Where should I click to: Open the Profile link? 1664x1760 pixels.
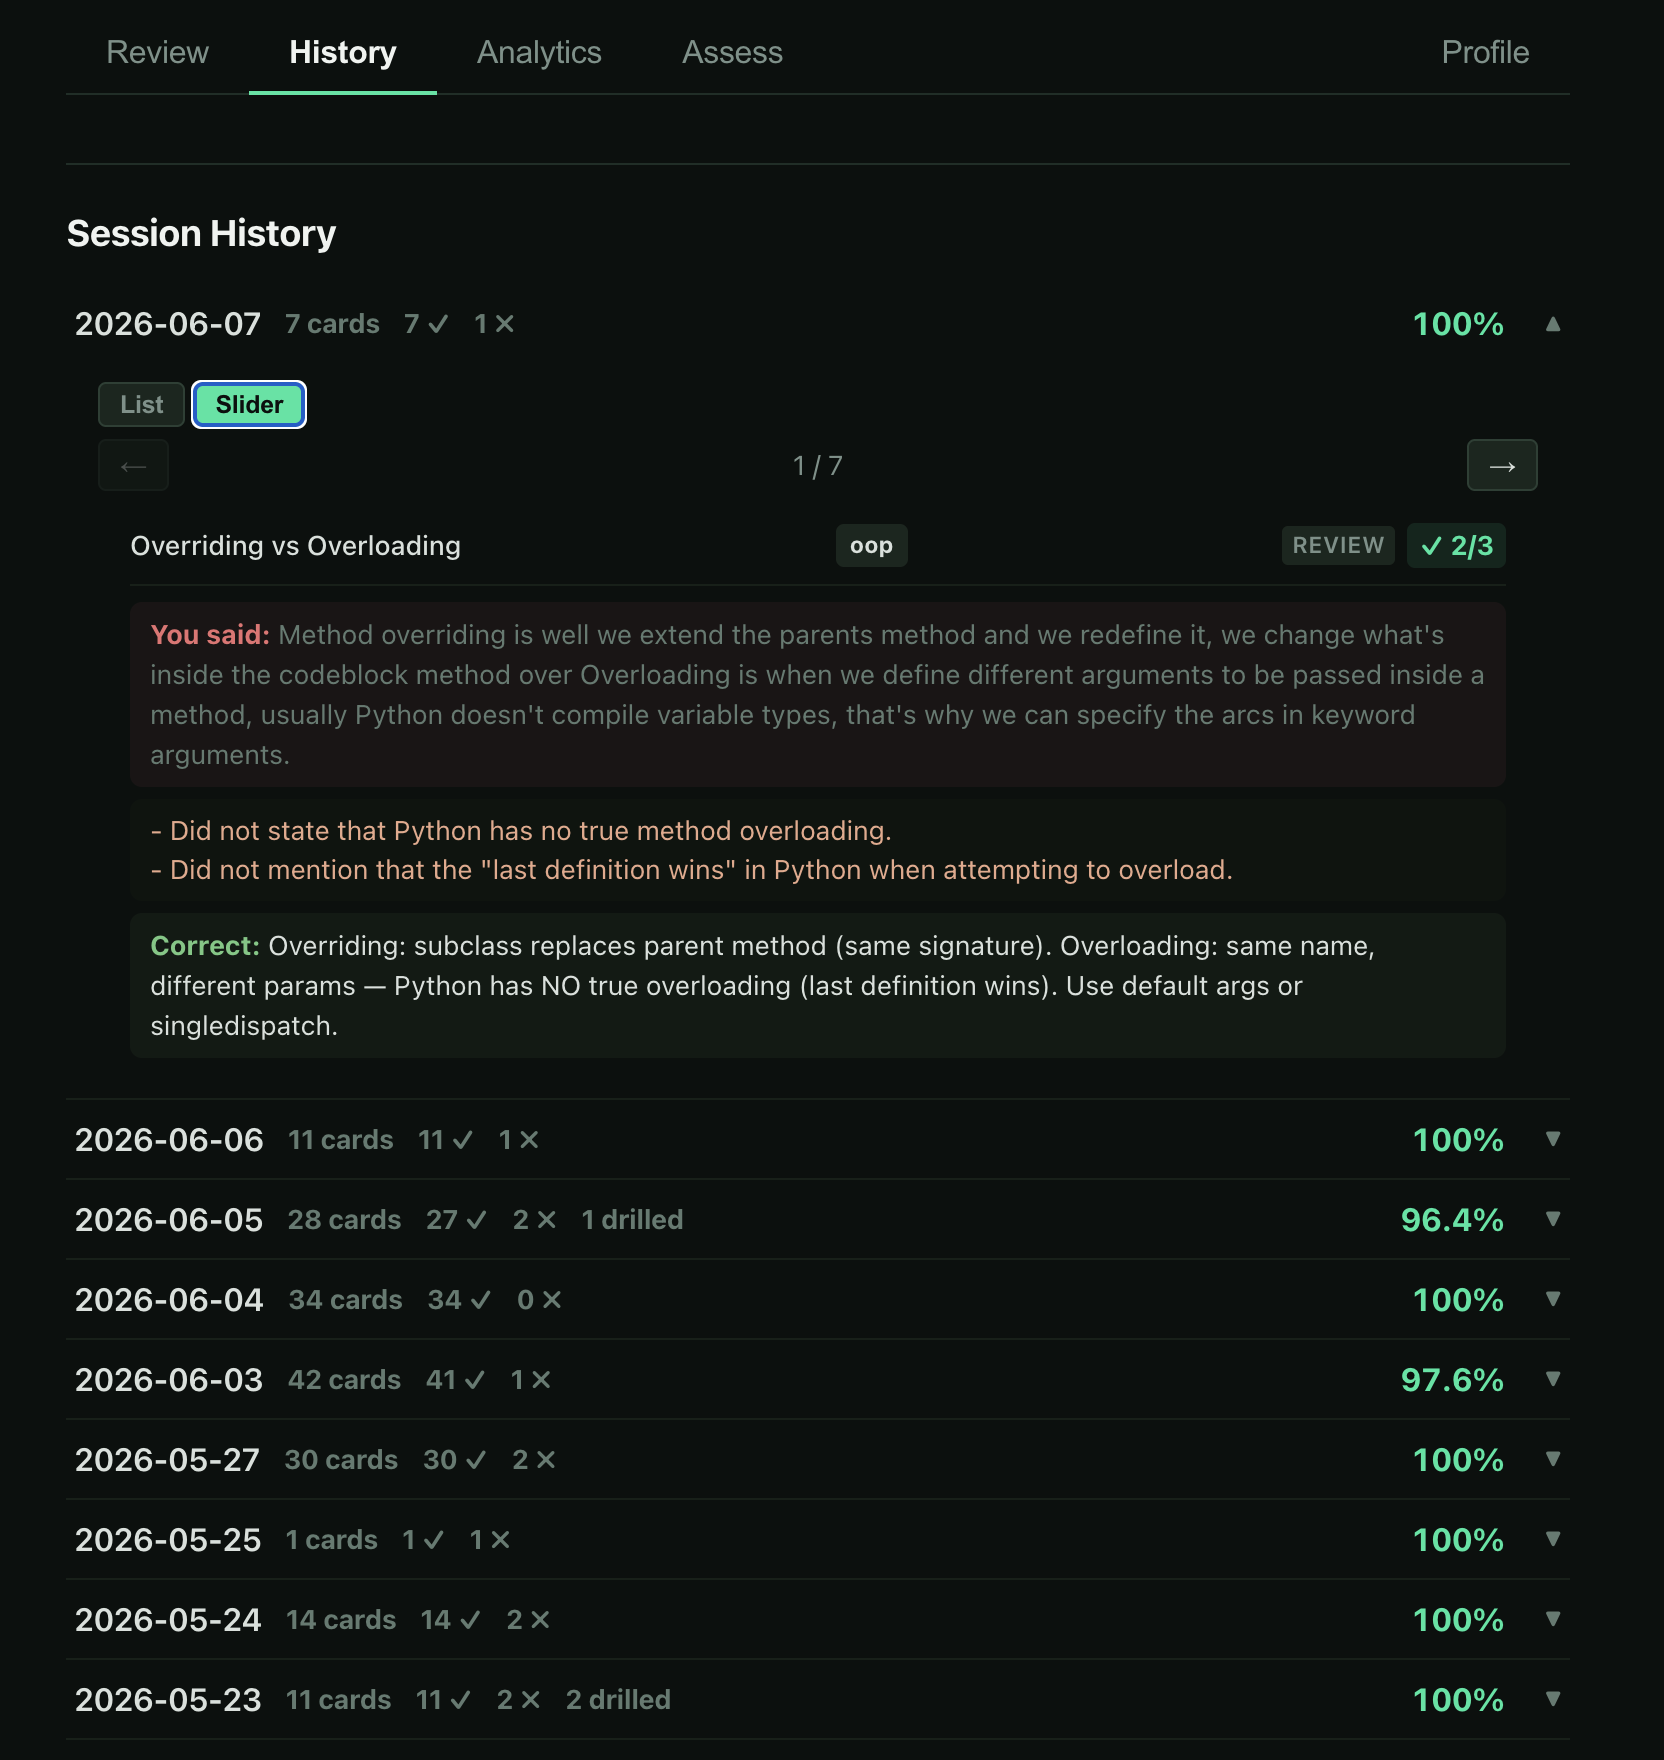pyautogui.click(x=1485, y=52)
